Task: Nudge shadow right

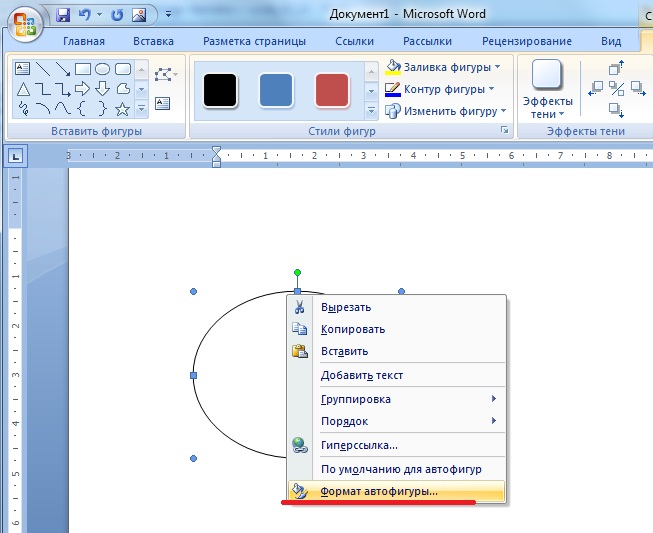Action: (x=638, y=89)
